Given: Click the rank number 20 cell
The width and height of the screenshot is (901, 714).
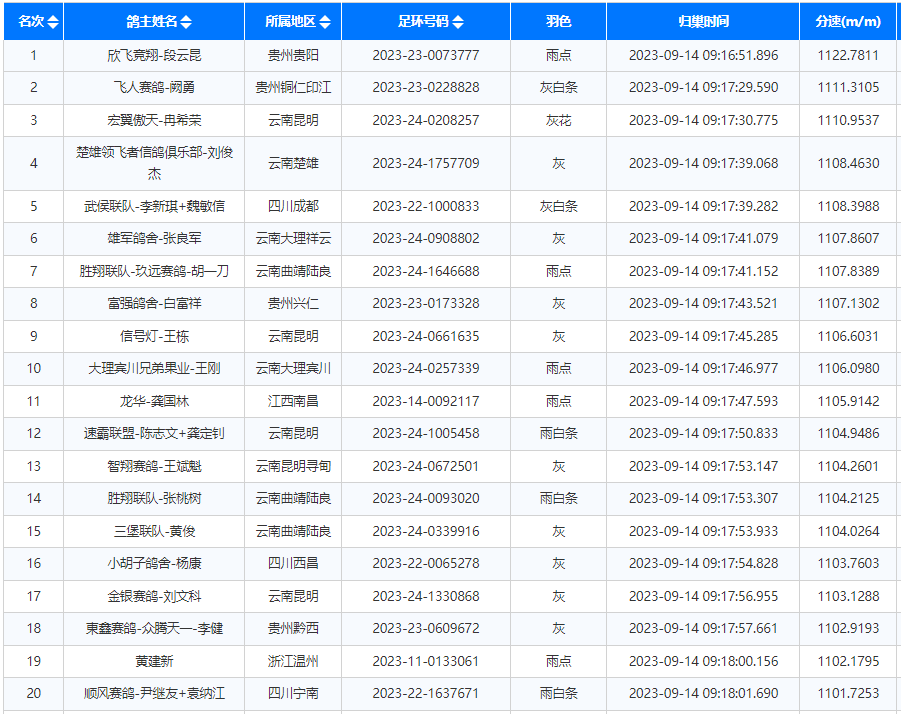Looking at the screenshot, I should 34,693.
